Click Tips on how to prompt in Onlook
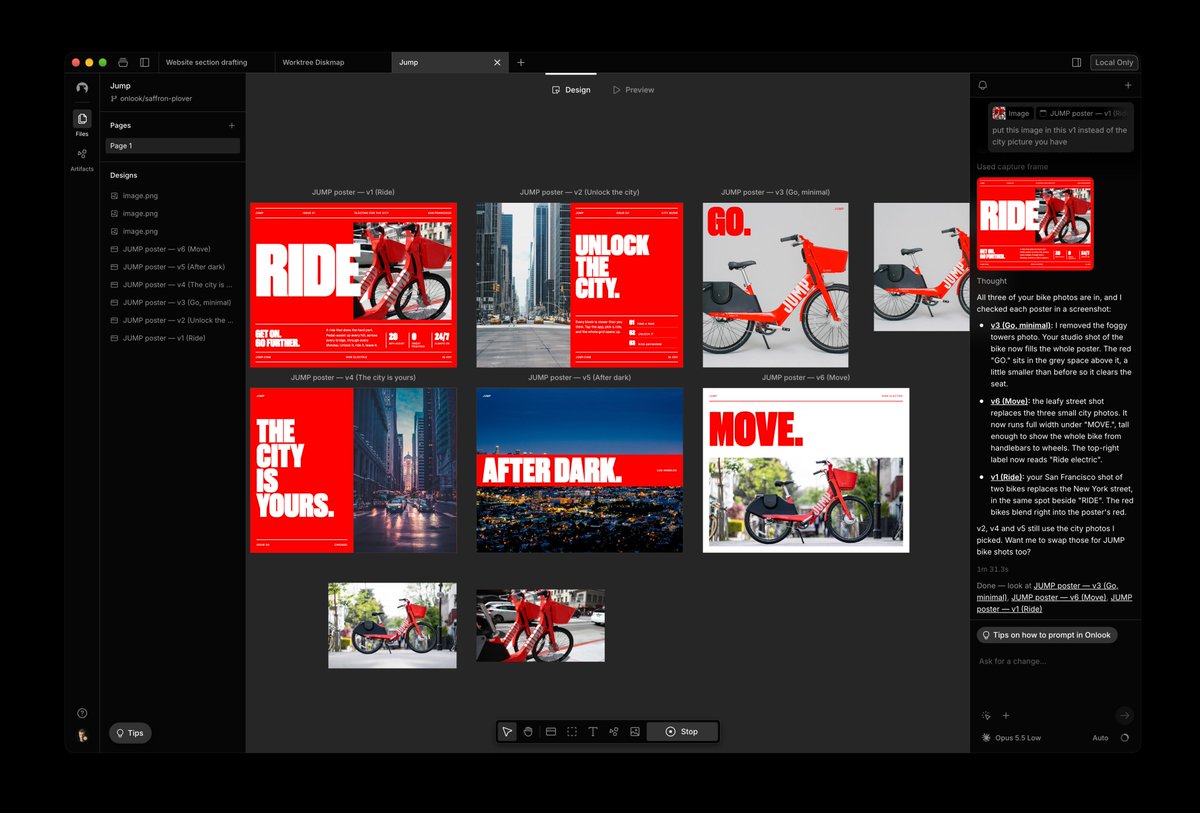This screenshot has width=1200, height=813. (x=1047, y=635)
